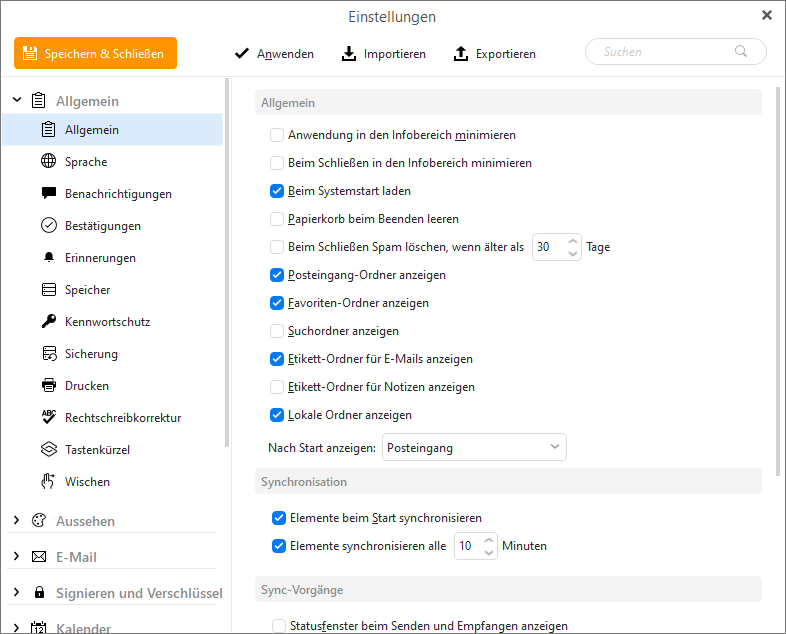Click the printer icon for Drucken
Viewport: 786px width, 634px height.
pyautogui.click(x=49, y=385)
